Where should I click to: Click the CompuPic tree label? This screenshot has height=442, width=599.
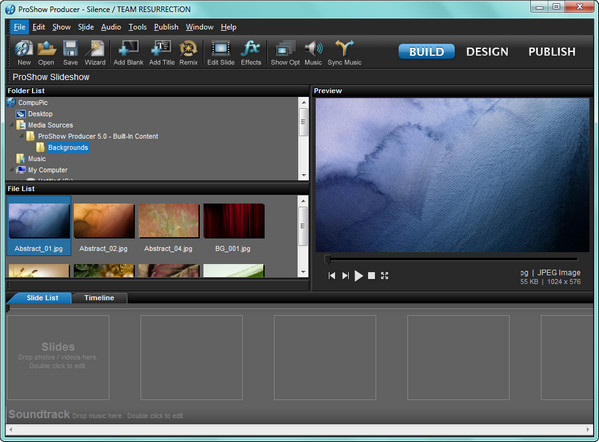32,103
